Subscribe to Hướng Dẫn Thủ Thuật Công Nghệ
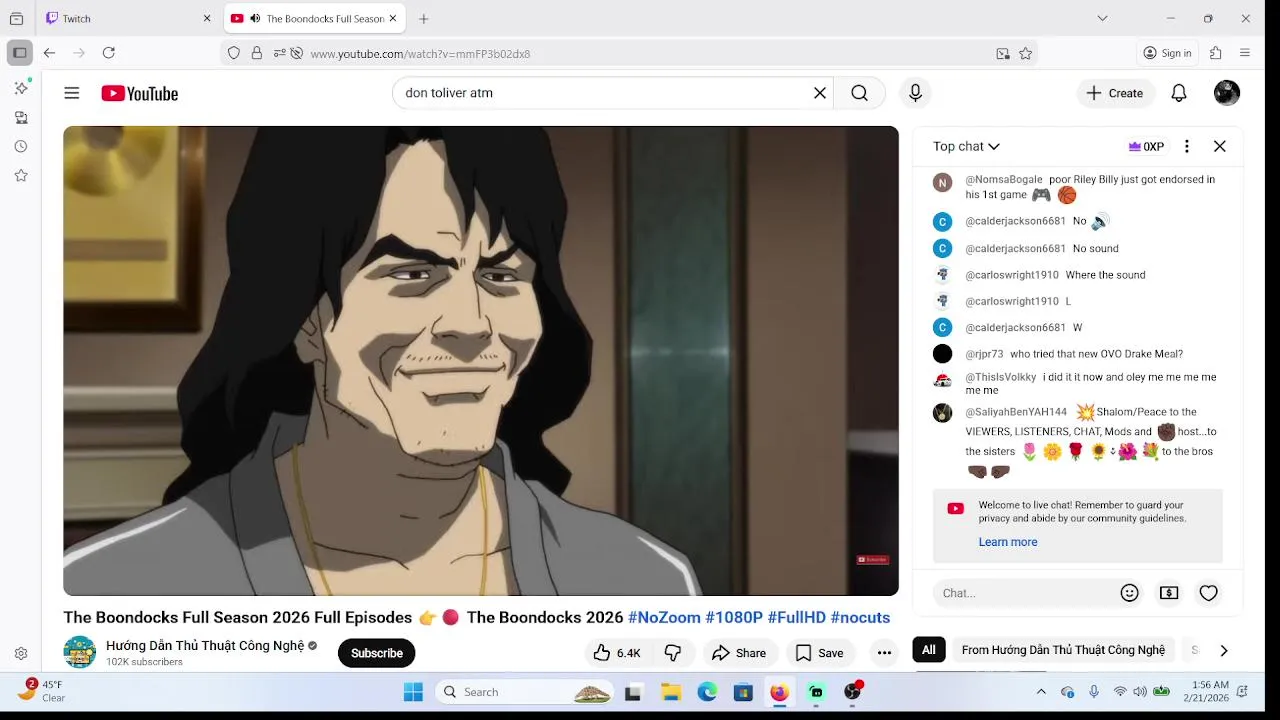 click(377, 653)
